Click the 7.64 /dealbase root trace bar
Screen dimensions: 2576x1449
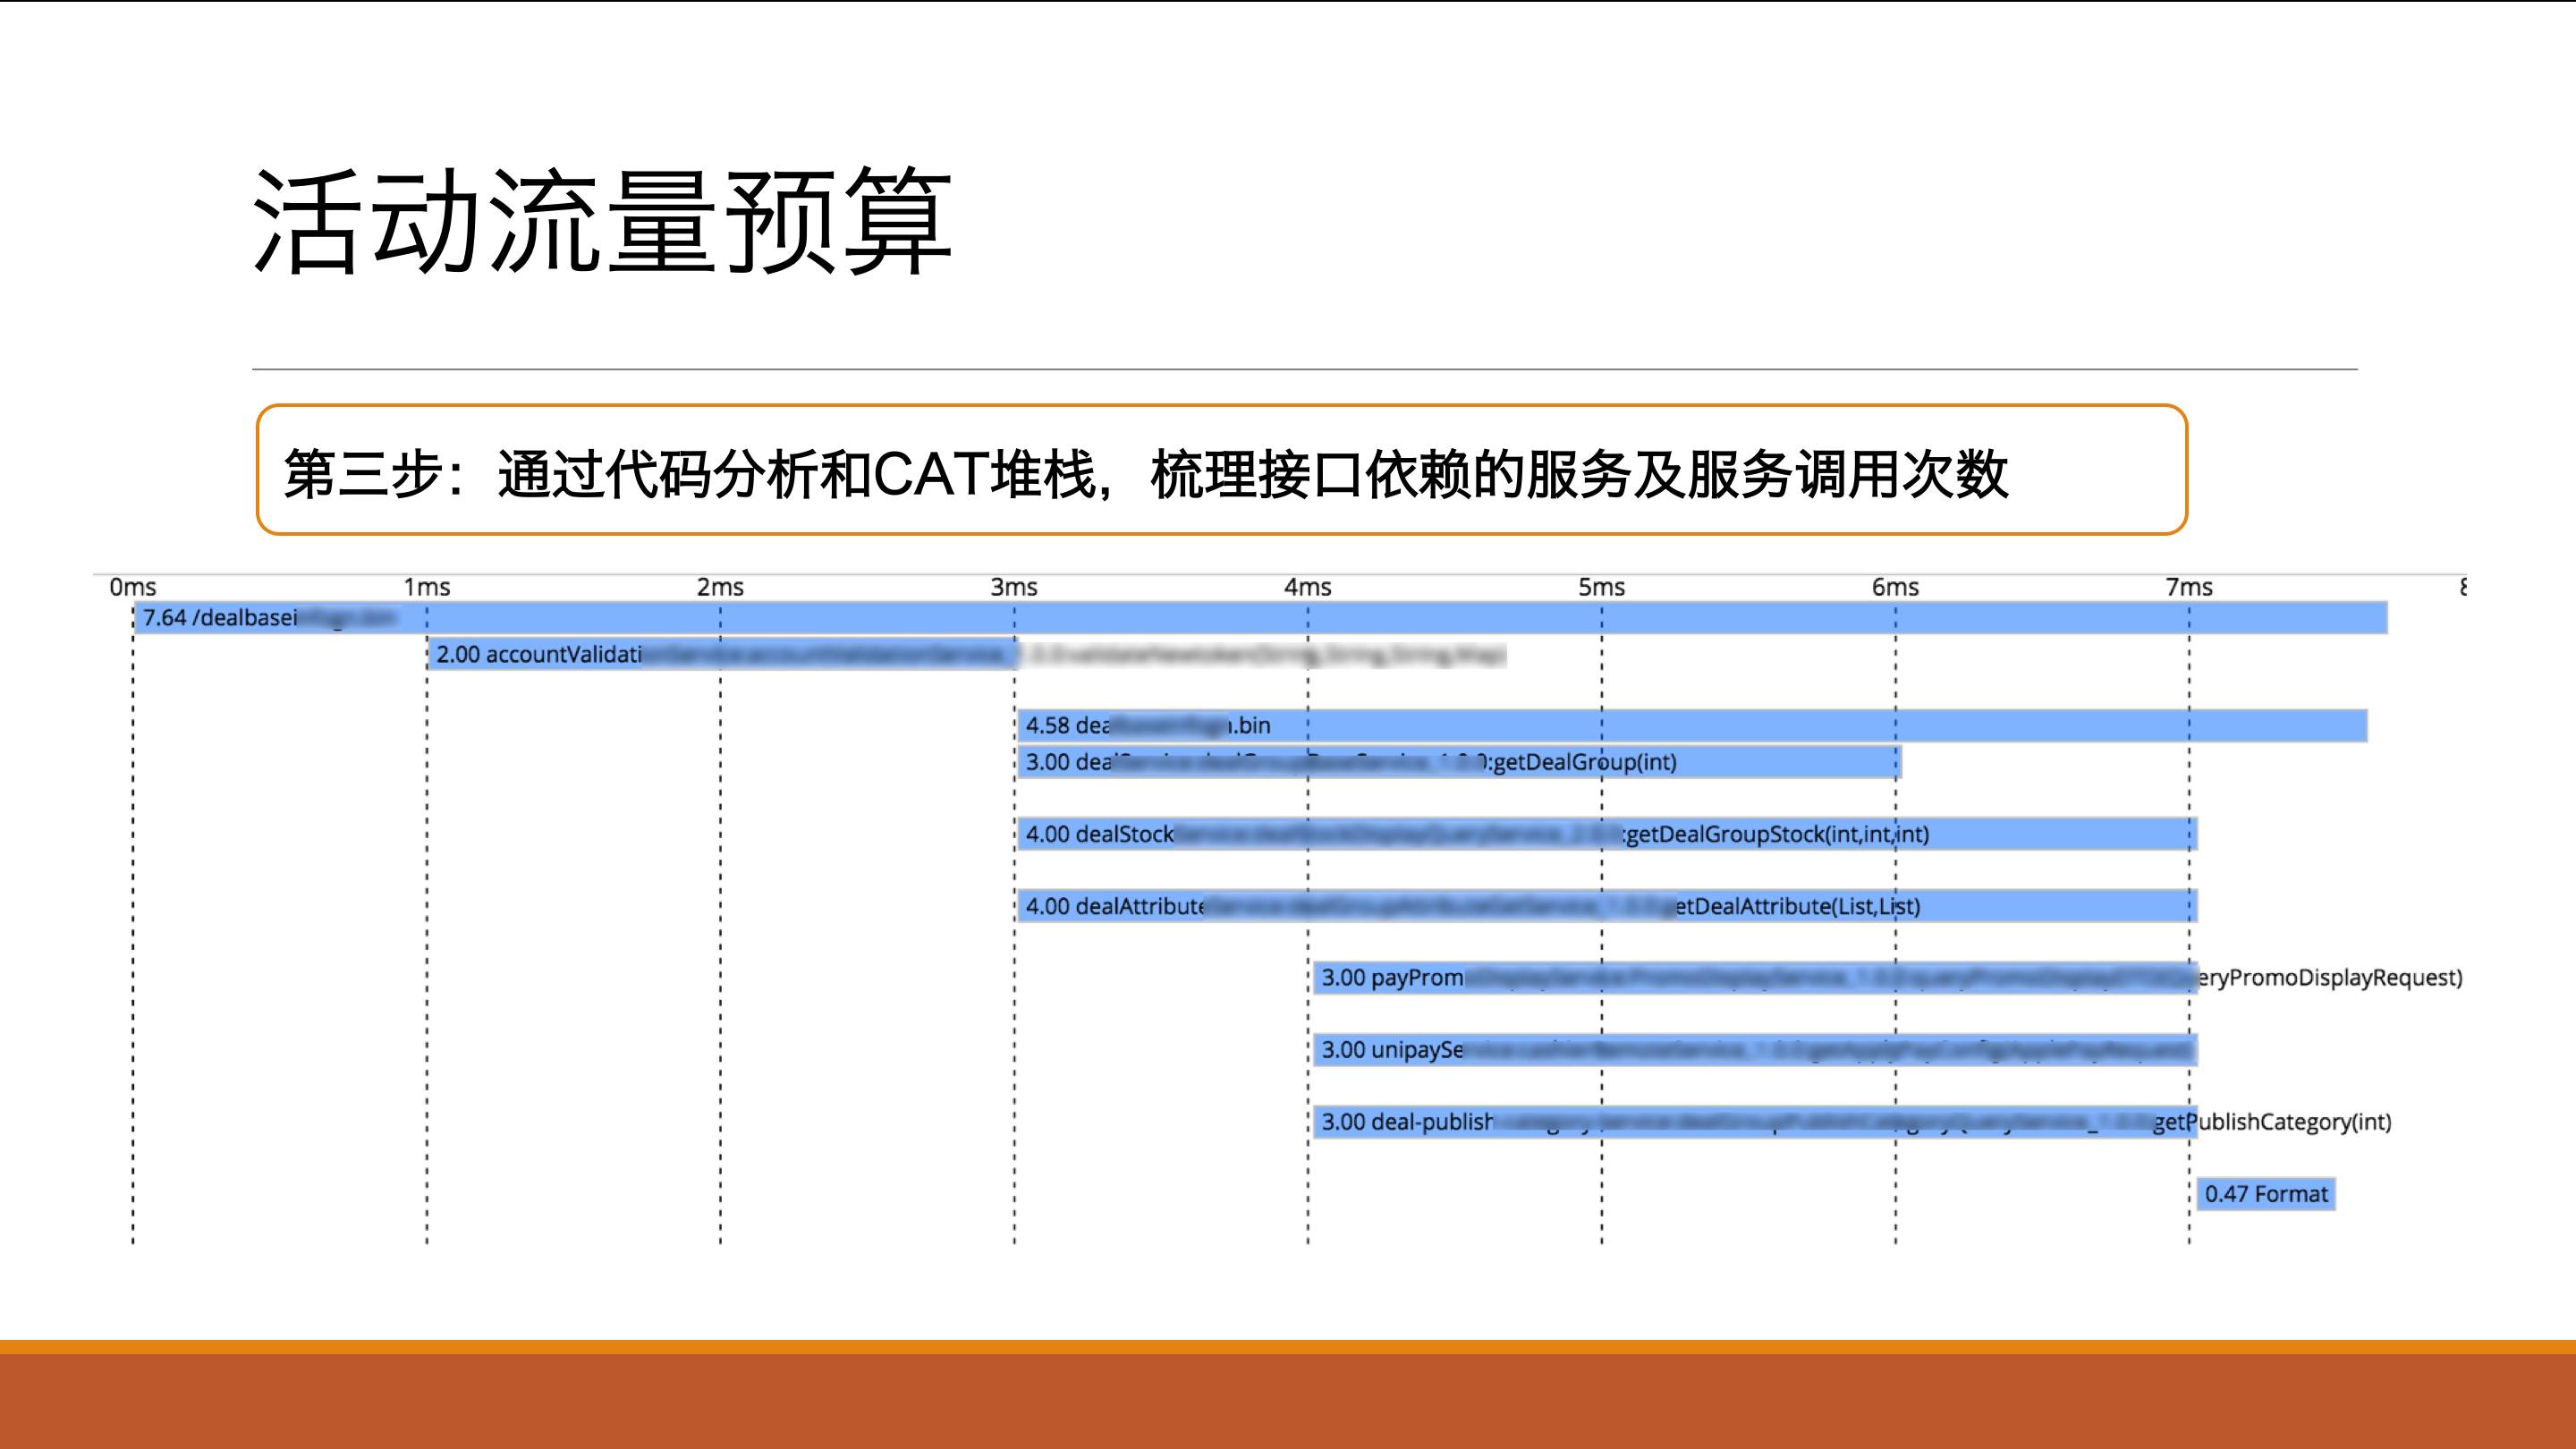pyautogui.click(x=1260, y=618)
